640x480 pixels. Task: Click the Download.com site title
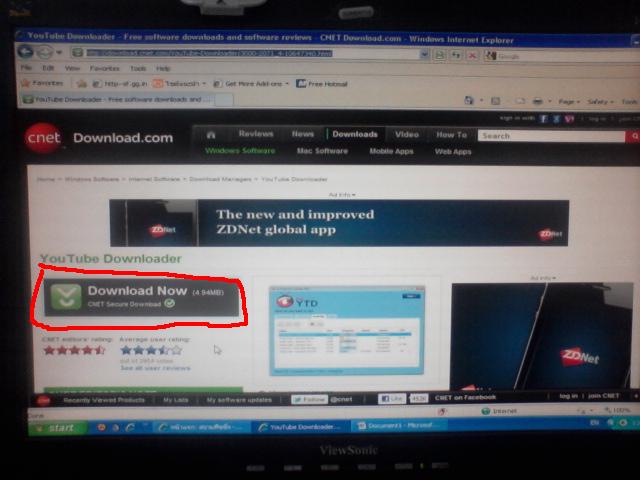click(x=123, y=138)
